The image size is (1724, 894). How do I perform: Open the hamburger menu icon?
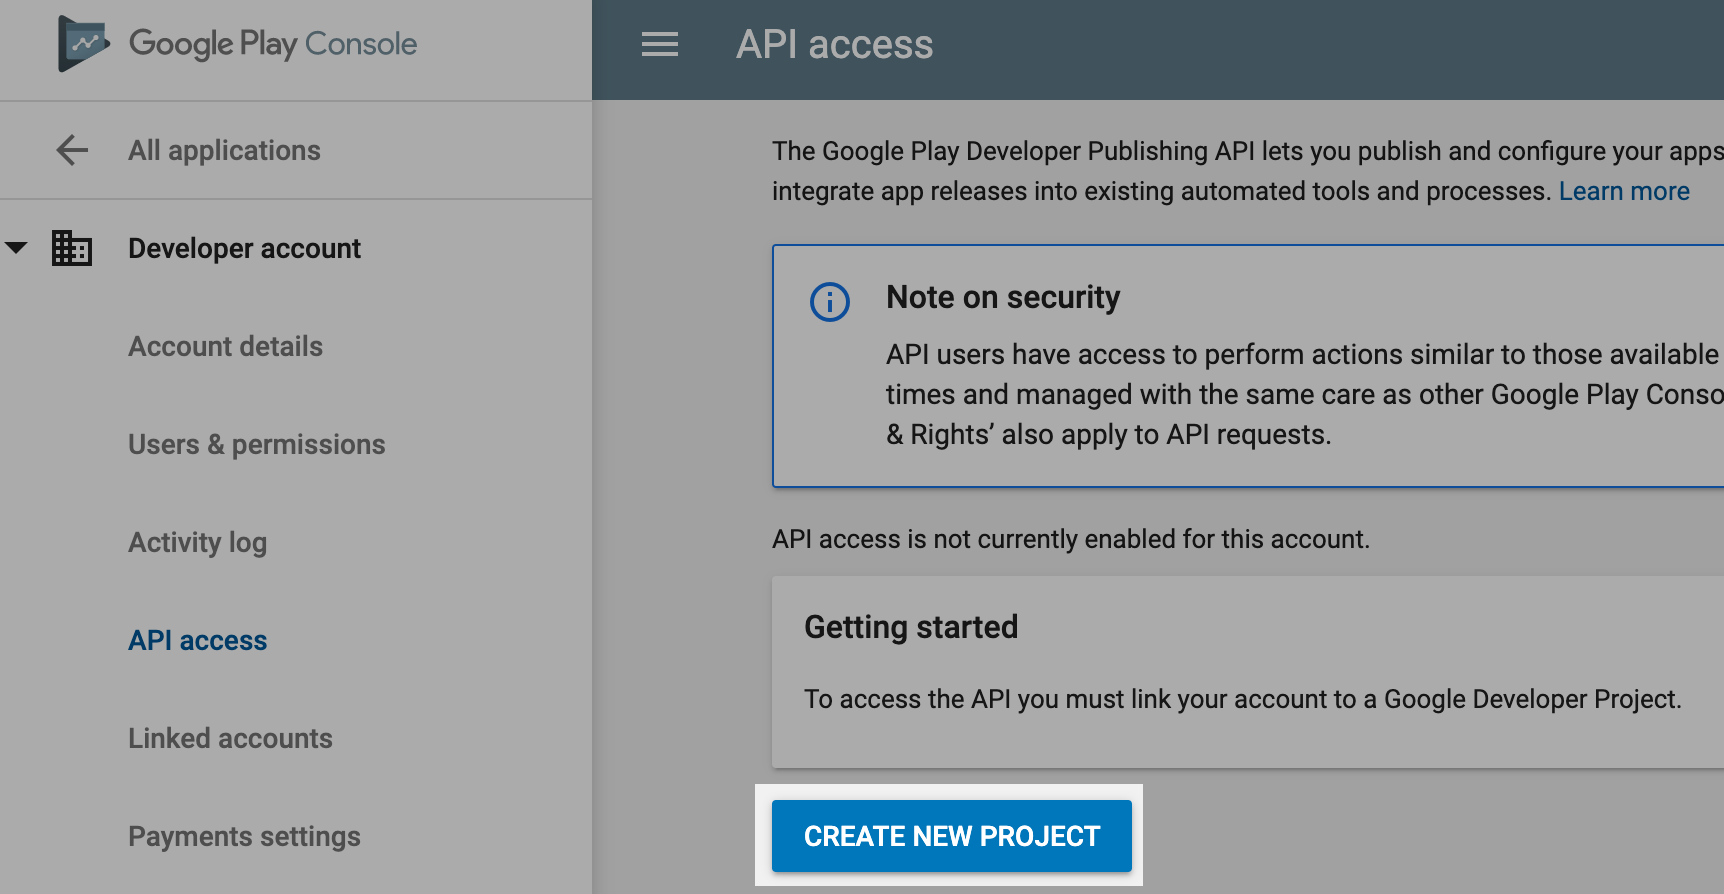tap(660, 45)
